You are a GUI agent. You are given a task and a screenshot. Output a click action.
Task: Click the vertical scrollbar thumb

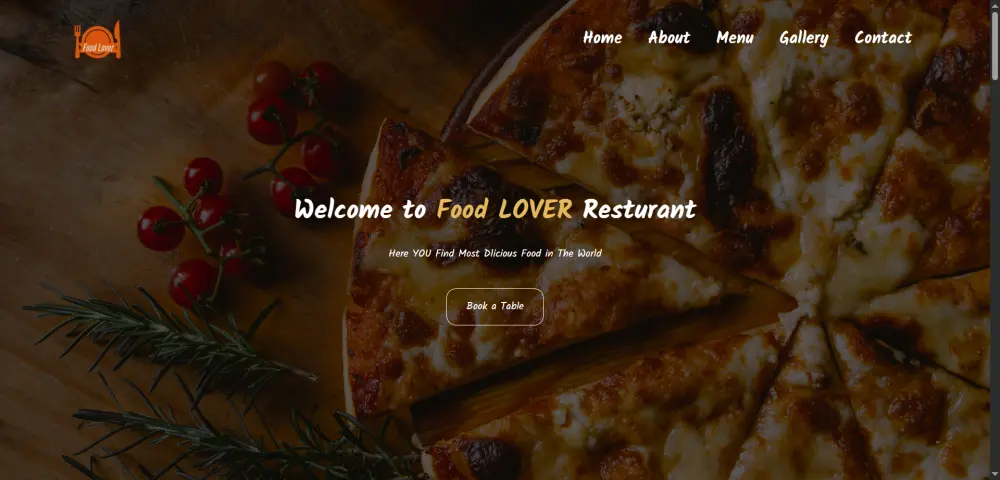coord(996,45)
